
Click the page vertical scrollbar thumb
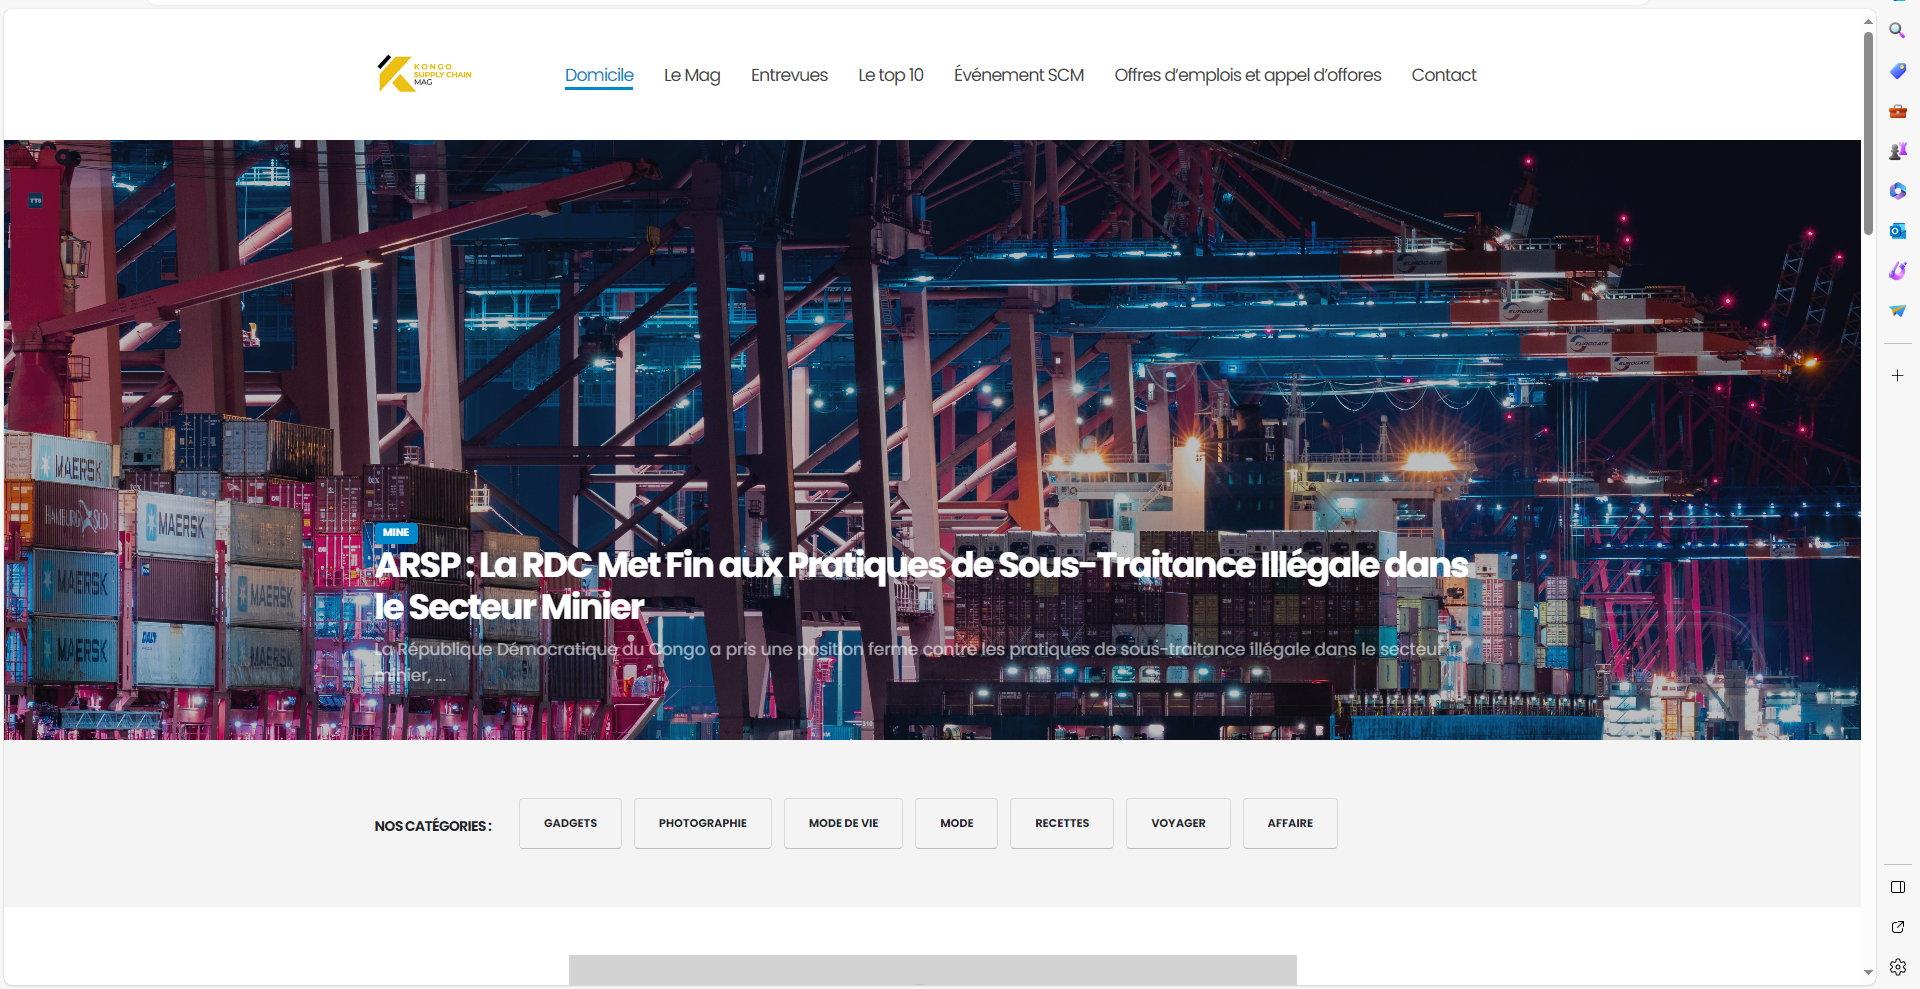click(x=1868, y=133)
